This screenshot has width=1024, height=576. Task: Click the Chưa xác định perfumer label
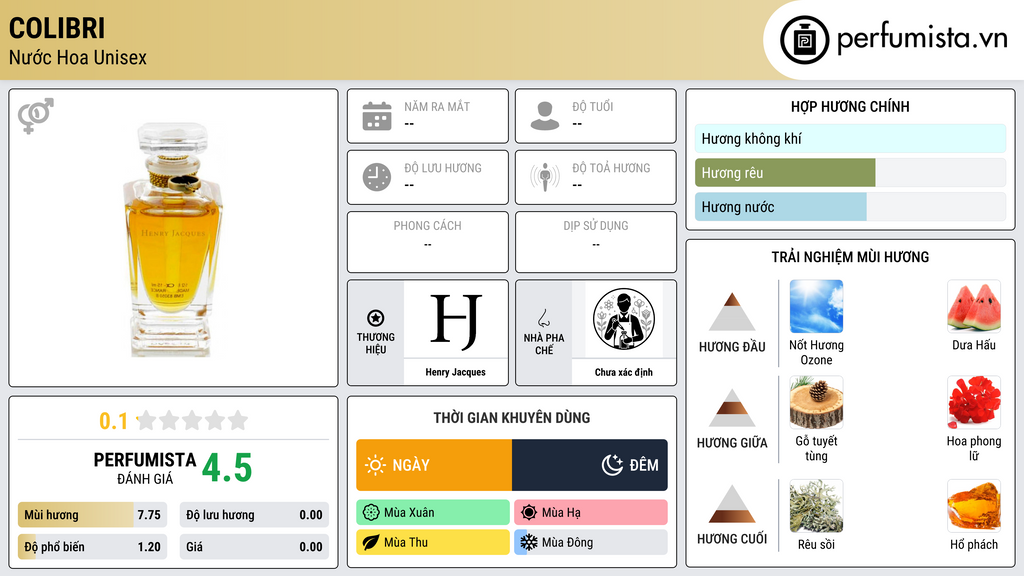coord(623,372)
